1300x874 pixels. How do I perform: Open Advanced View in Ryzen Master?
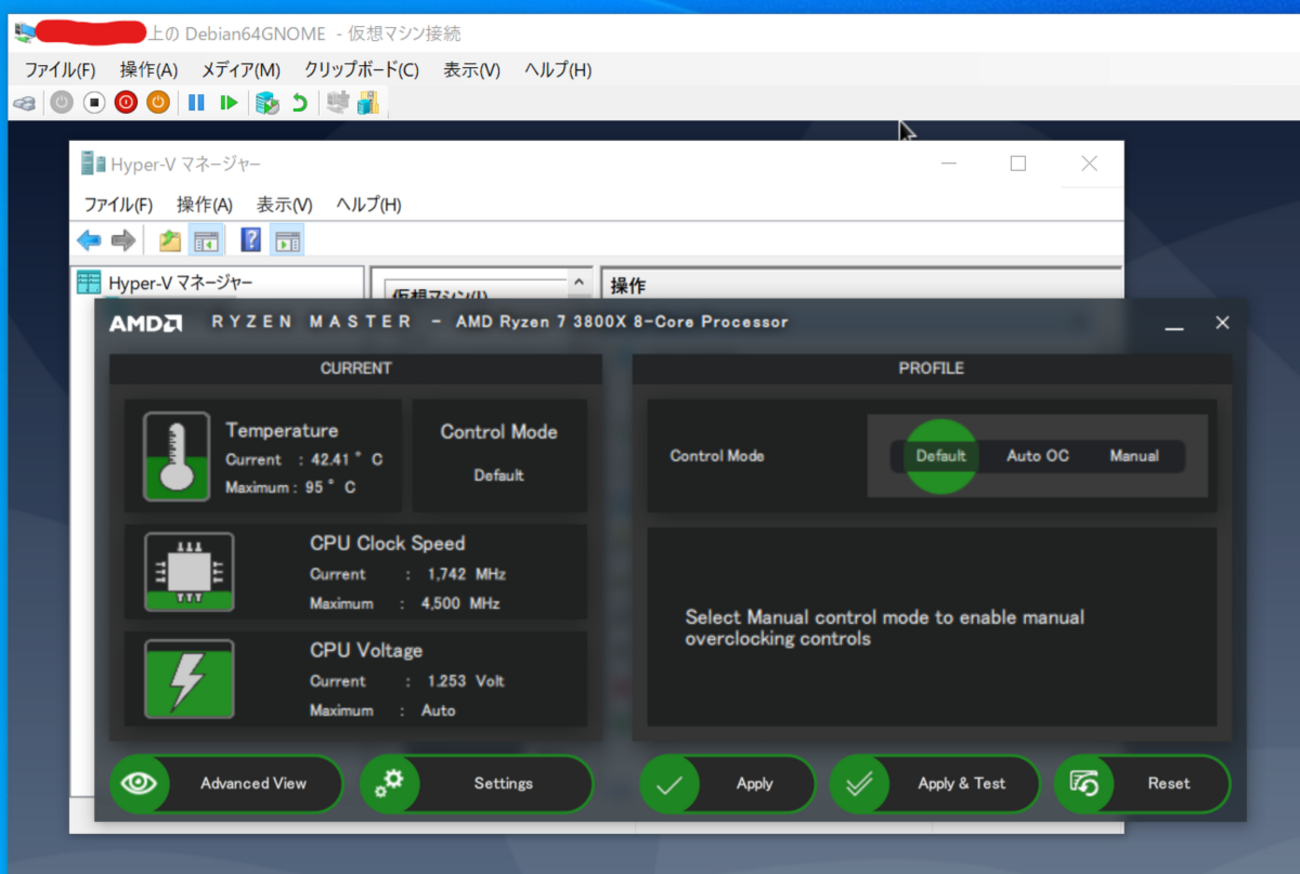[226, 784]
